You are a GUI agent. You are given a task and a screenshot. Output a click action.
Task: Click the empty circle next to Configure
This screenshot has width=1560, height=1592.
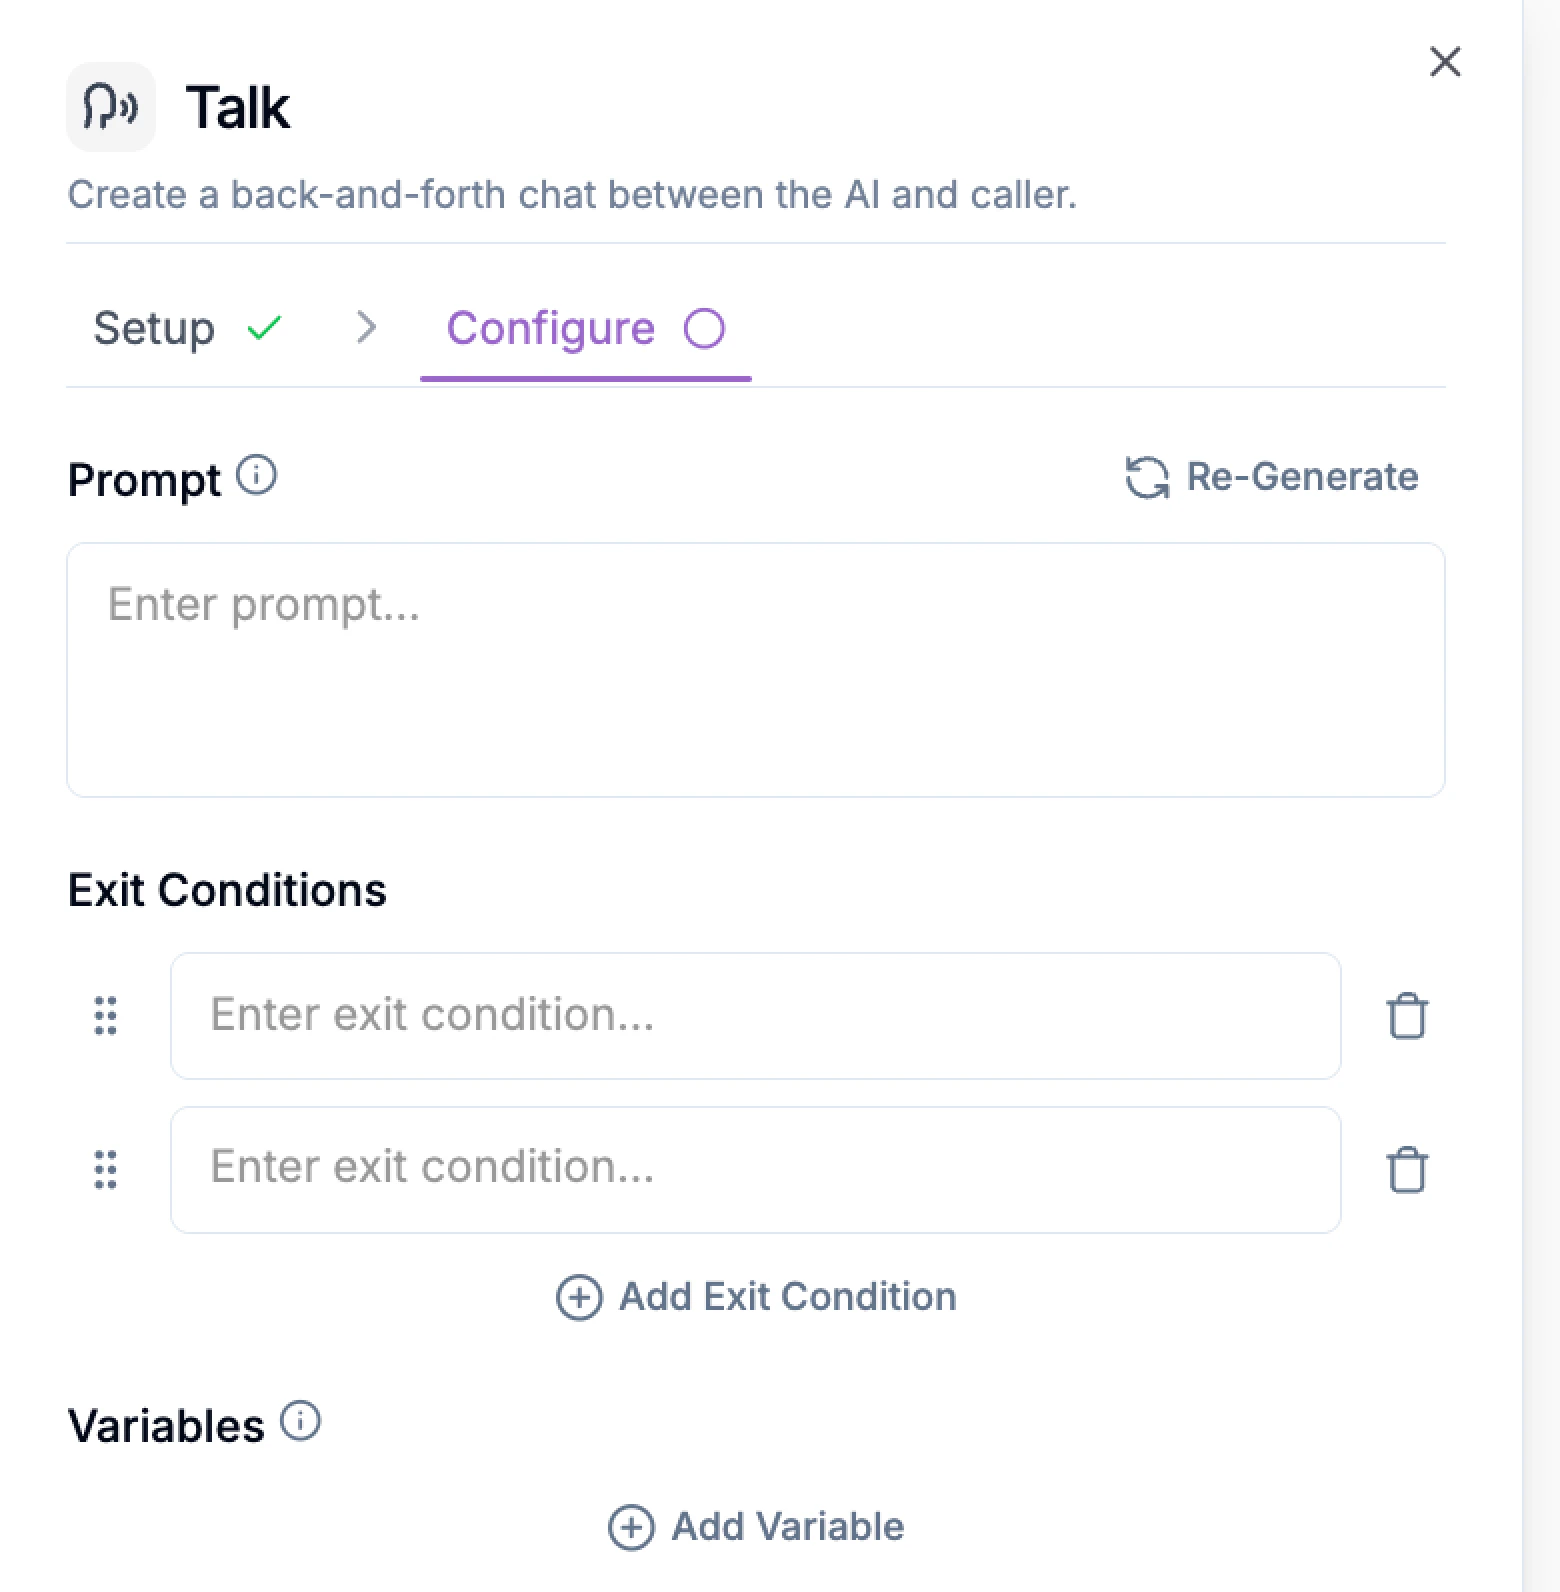pyautogui.click(x=708, y=328)
